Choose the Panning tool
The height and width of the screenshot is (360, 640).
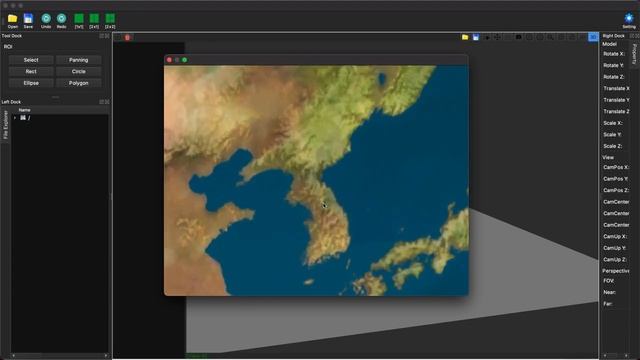tap(78, 60)
